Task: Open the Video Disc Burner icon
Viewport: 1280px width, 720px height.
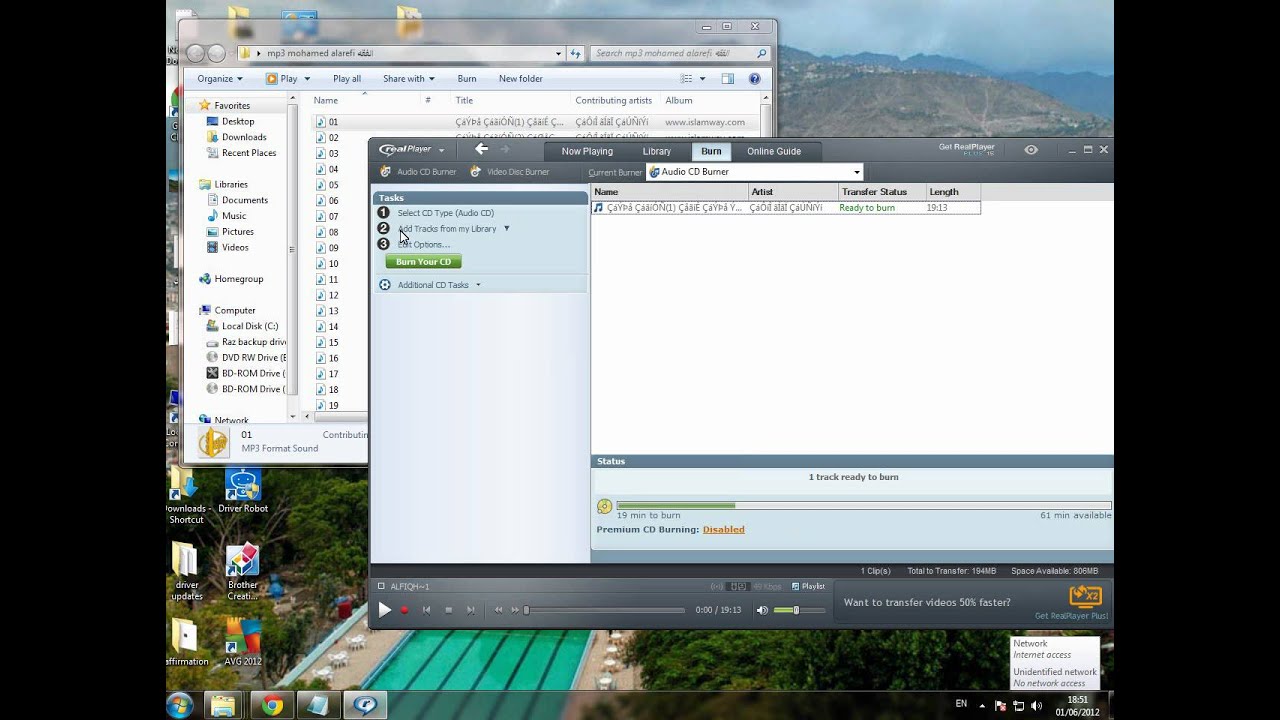Action: click(476, 172)
